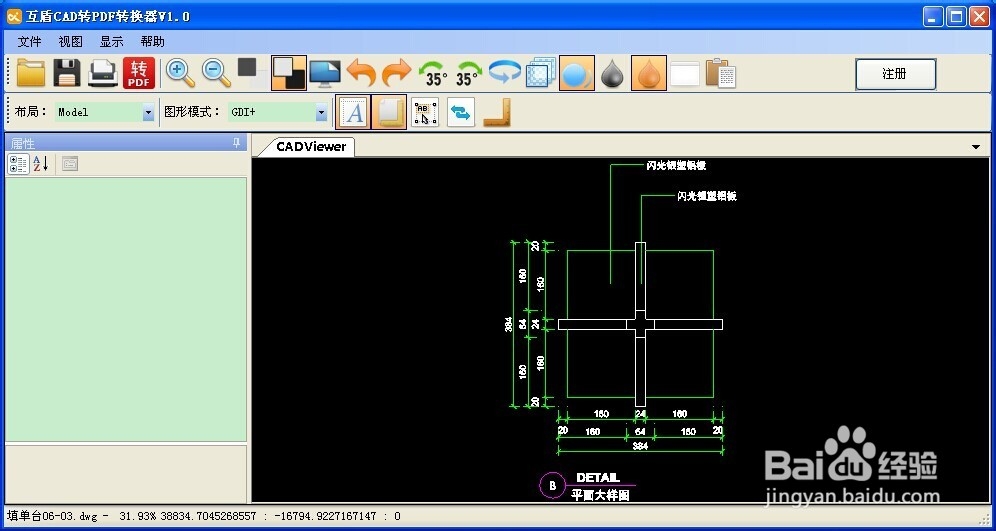Toggle the black-and-white background icon

point(289,73)
